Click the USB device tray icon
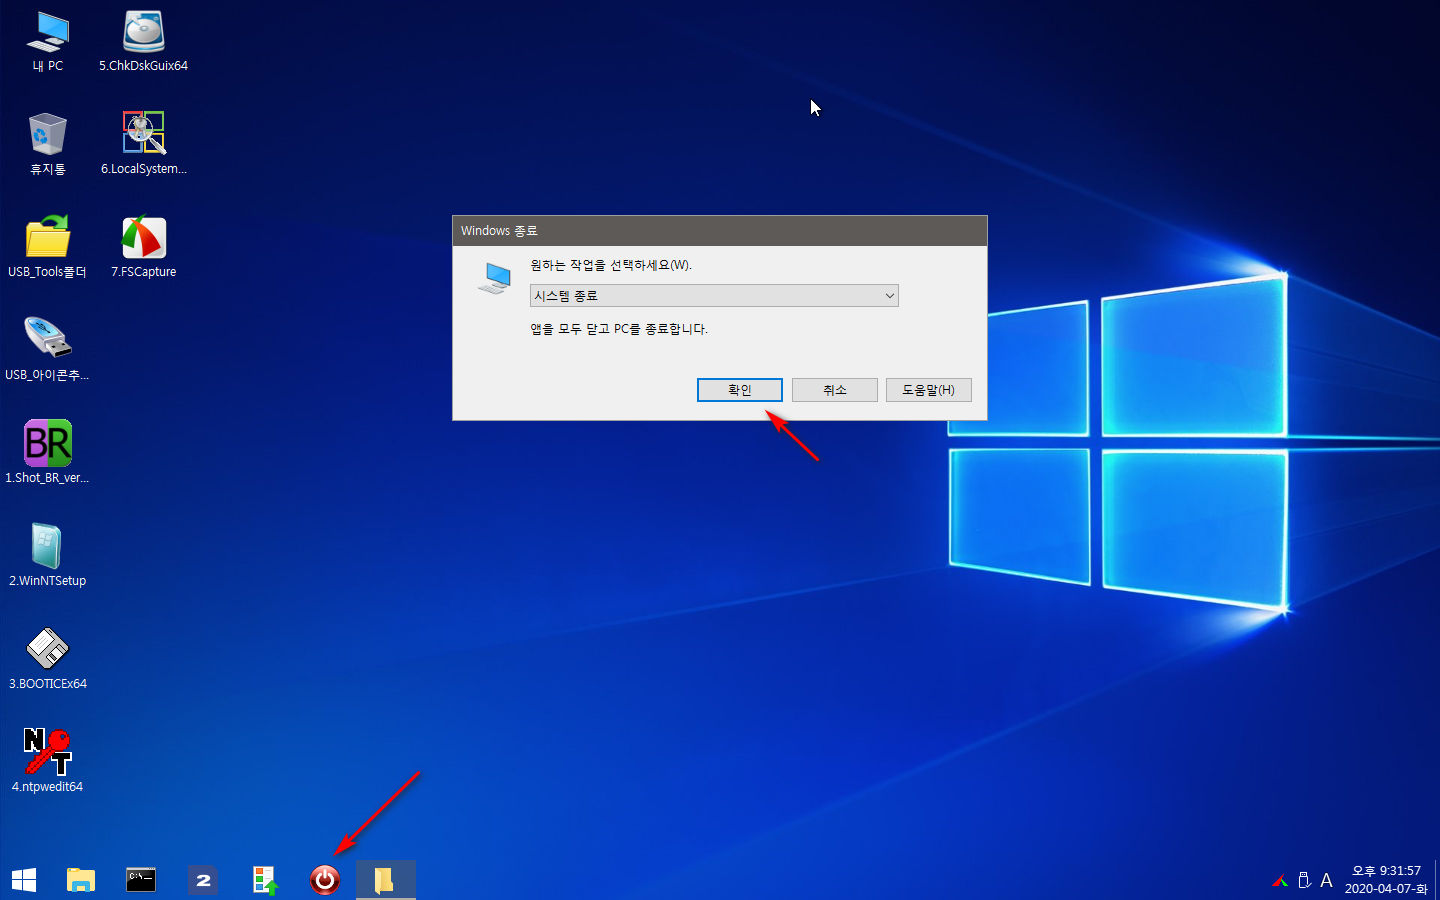 [x=1304, y=881]
